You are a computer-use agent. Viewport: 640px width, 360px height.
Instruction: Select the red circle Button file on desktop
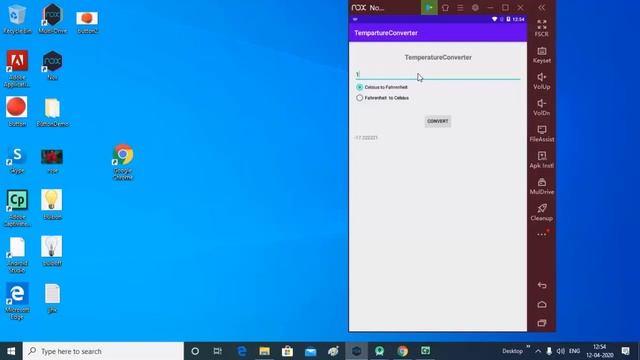[x=17, y=111]
